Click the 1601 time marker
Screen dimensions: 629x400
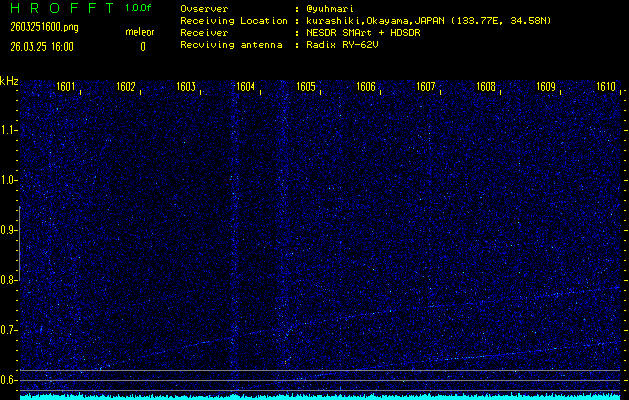click(66, 88)
